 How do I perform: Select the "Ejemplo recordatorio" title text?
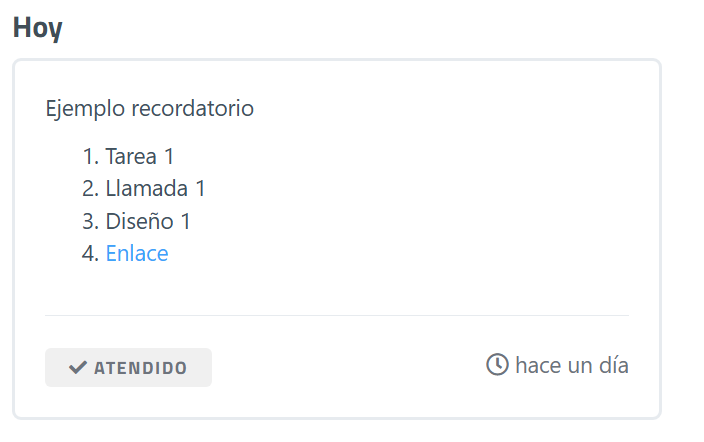(x=150, y=108)
